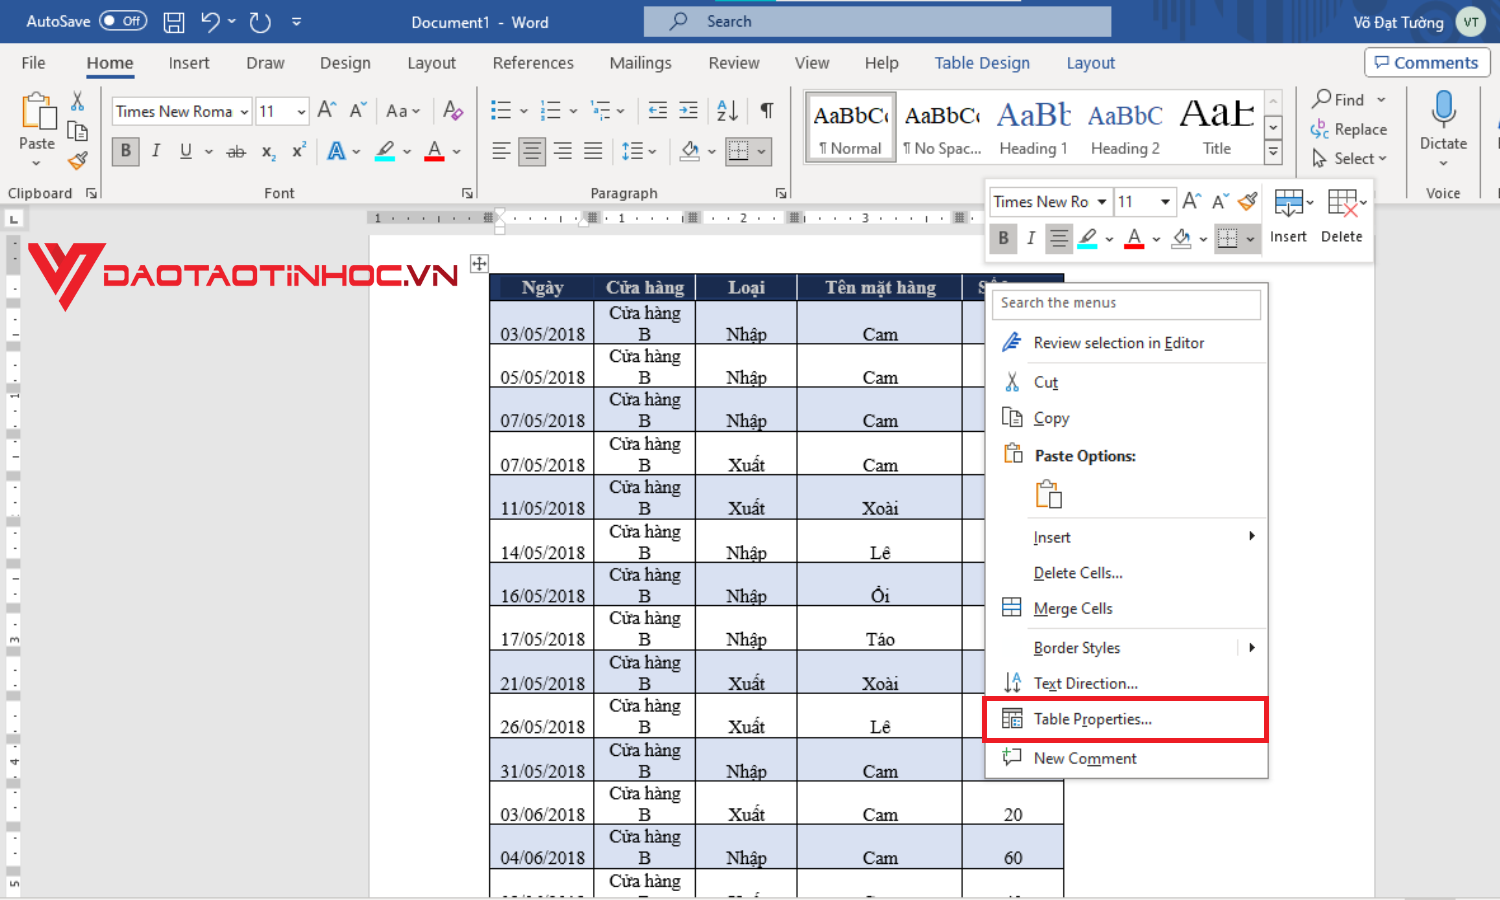Click the Increase Indent icon
Screen dimensions: 1500x900
pos(688,110)
